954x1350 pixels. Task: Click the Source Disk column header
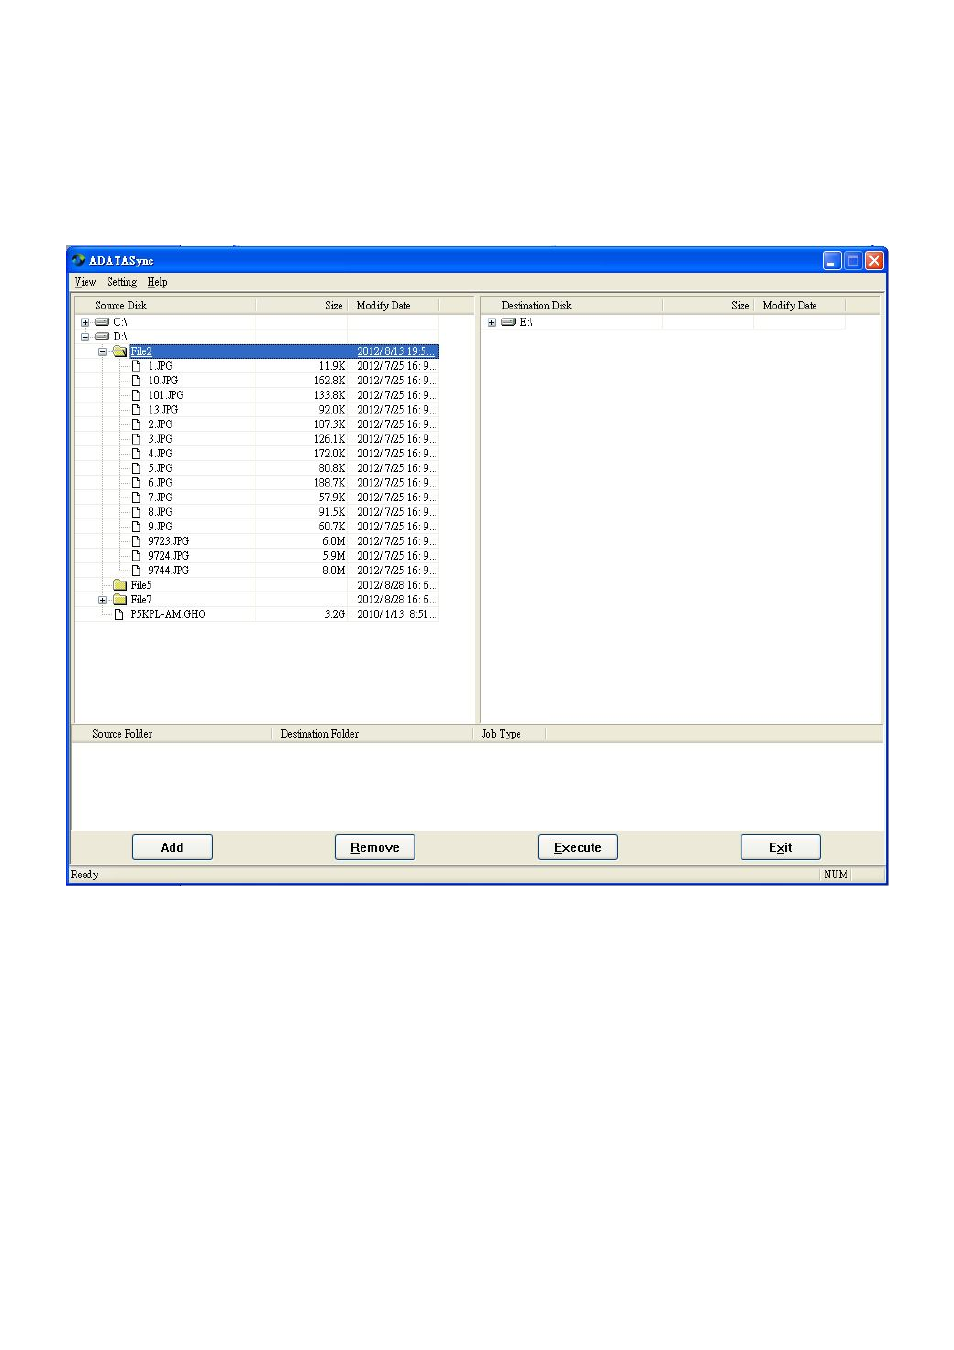(x=165, y=305)
